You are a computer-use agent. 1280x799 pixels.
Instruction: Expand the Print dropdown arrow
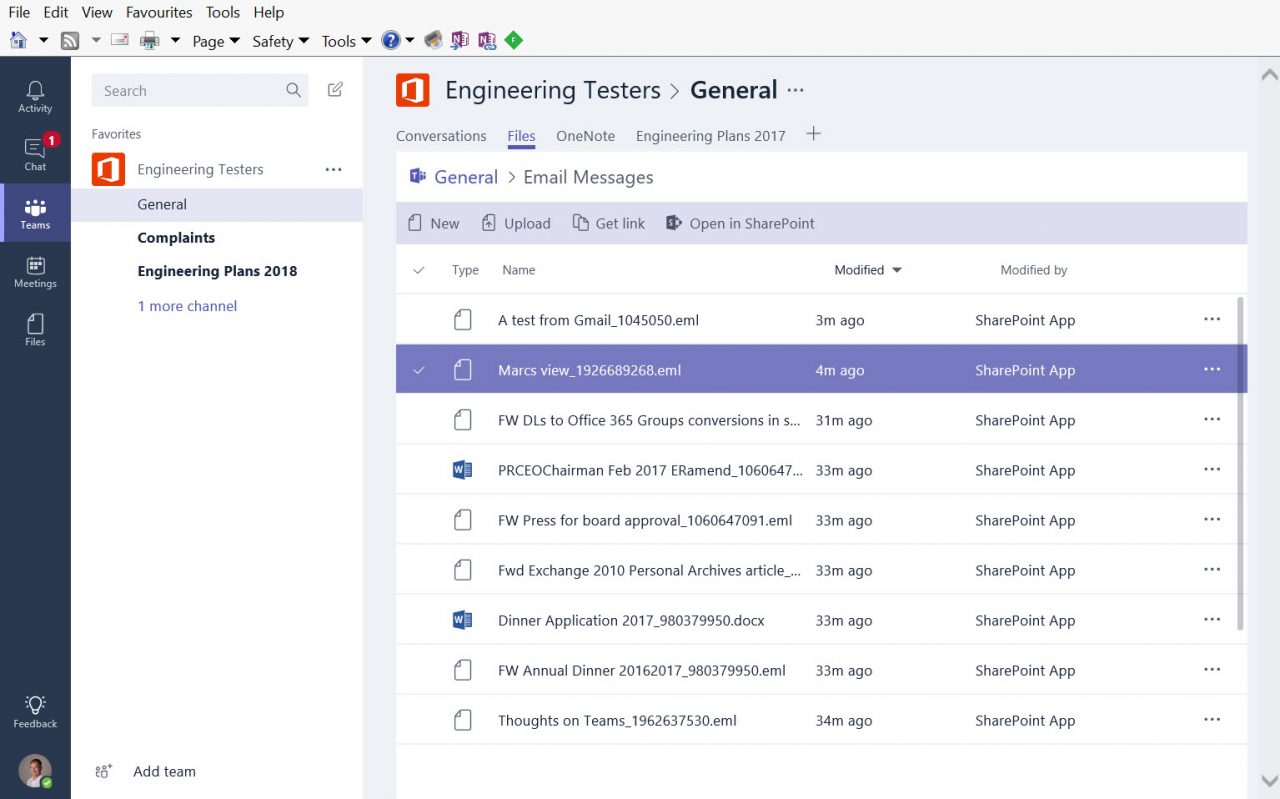click(175, 41)
